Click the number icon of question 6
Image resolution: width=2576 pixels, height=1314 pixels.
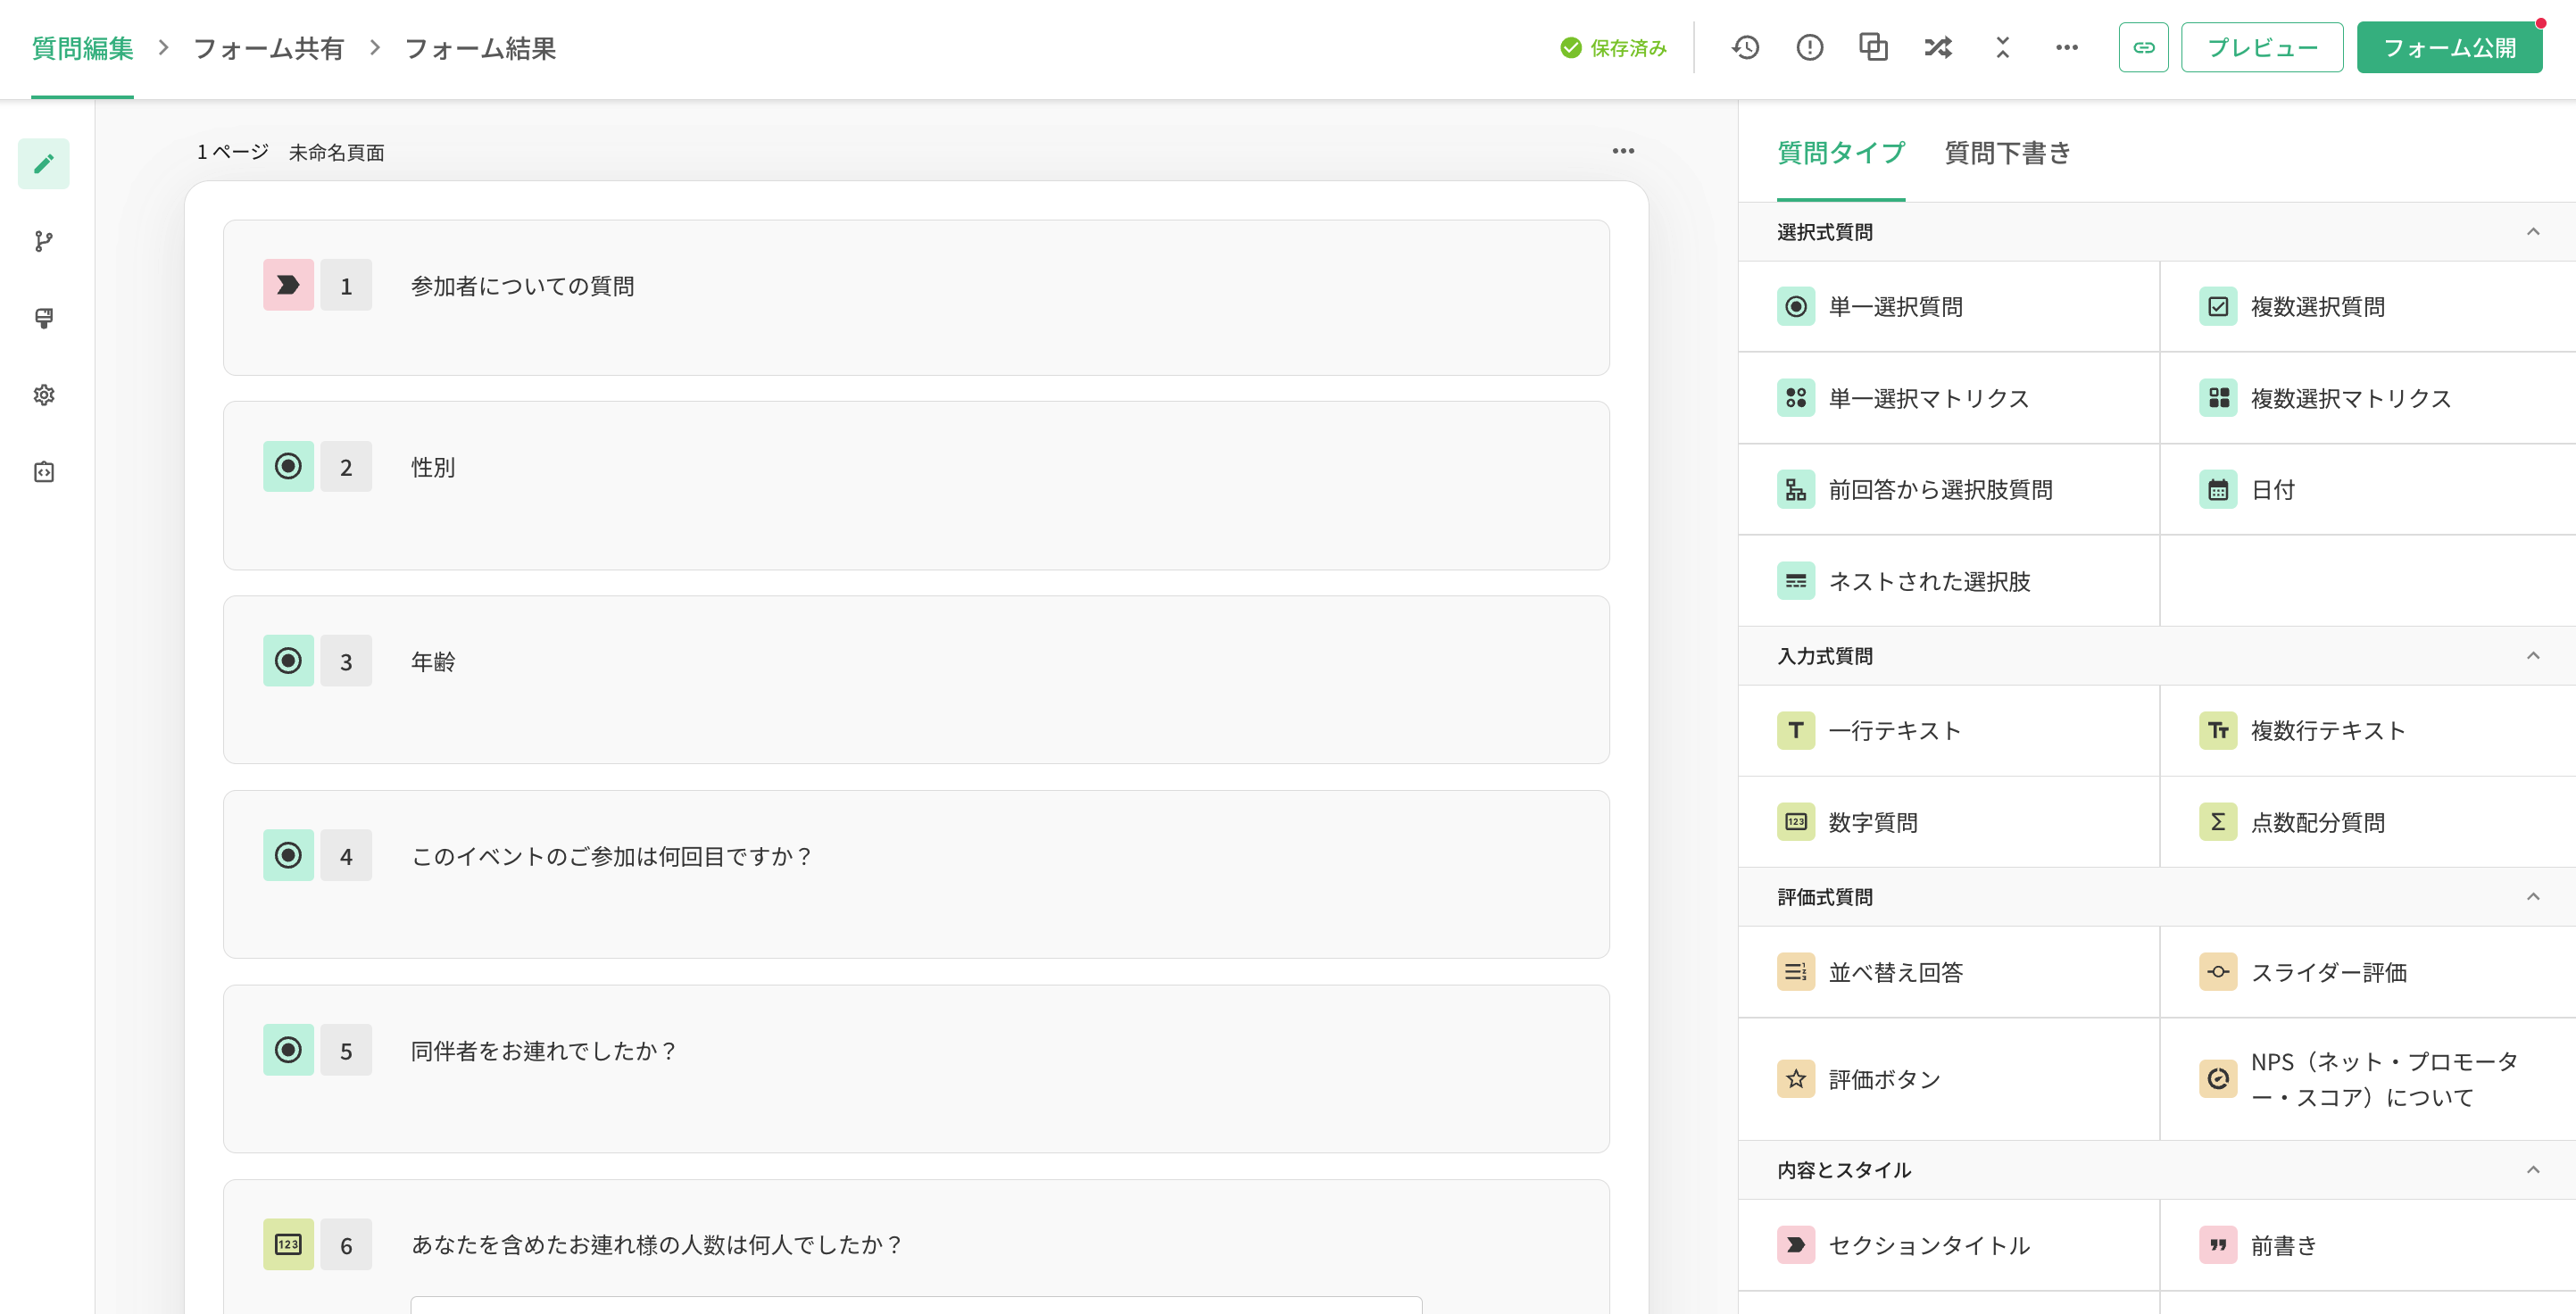point(288,1244)
